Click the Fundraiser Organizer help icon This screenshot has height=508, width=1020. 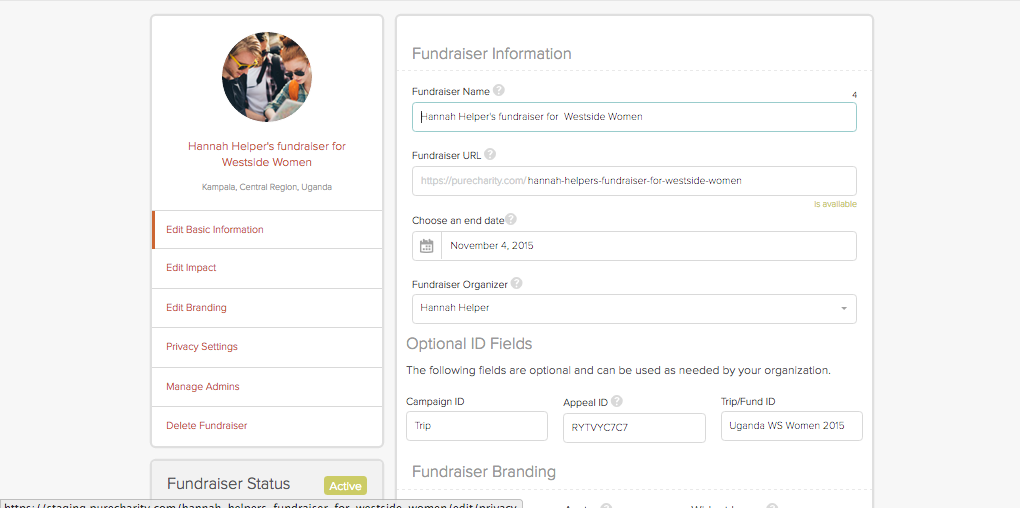(517, 284)
